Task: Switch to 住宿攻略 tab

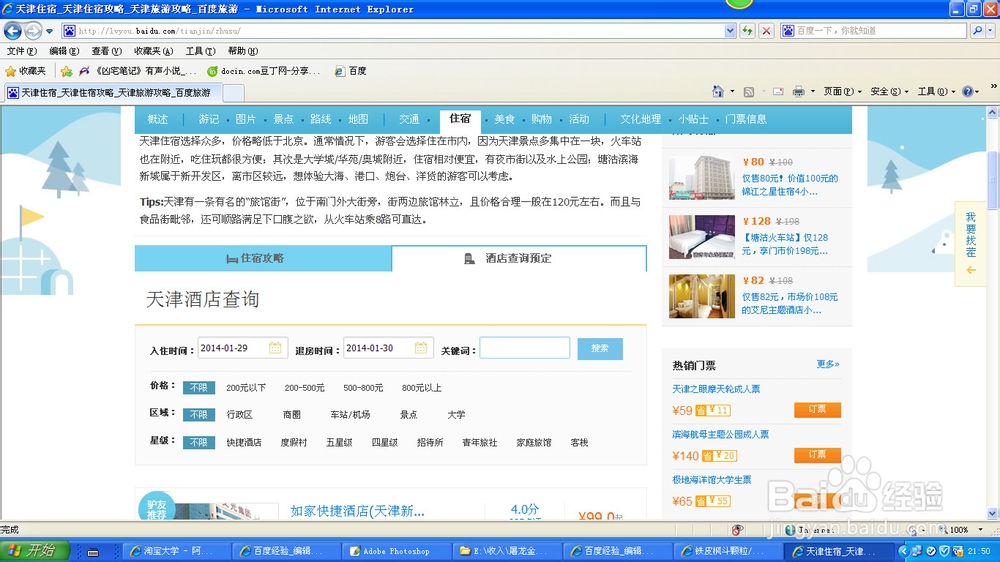Action: coord(263,258)
